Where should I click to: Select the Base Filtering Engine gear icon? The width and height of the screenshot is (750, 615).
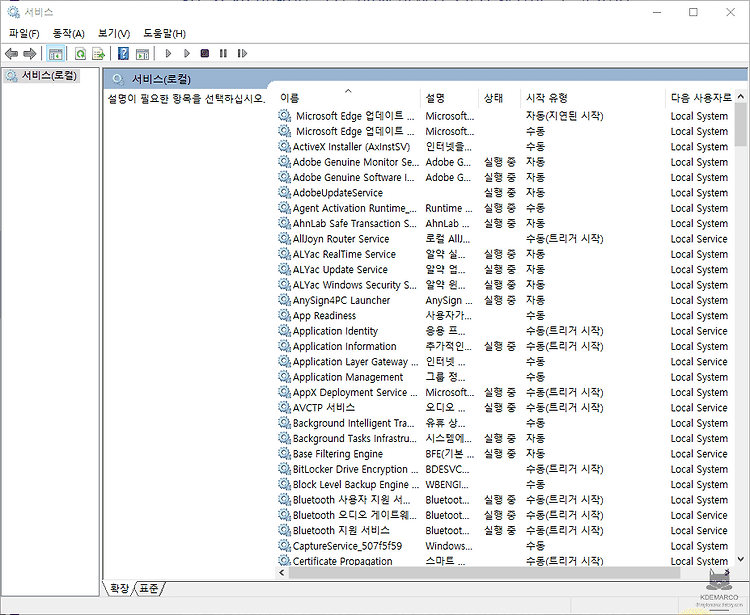click(x=285, y=453)
